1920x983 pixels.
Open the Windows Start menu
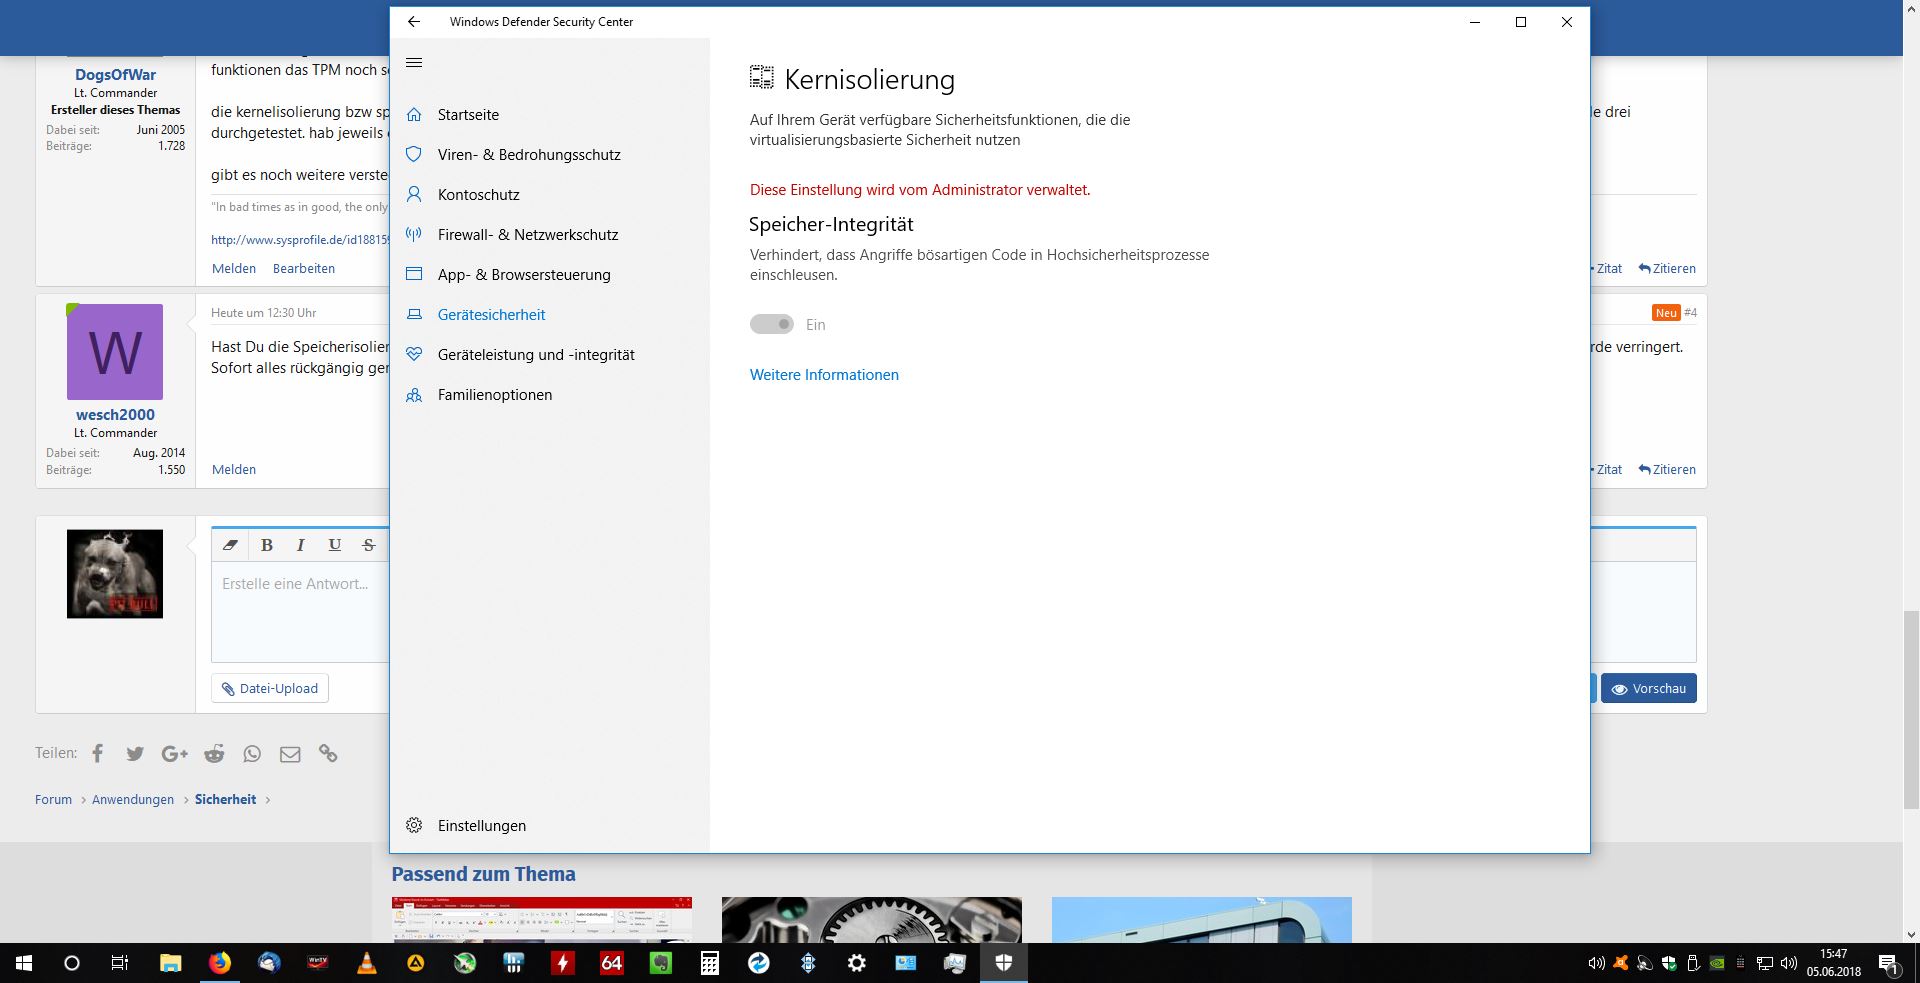pyautogui.click(x=24, y=963)
